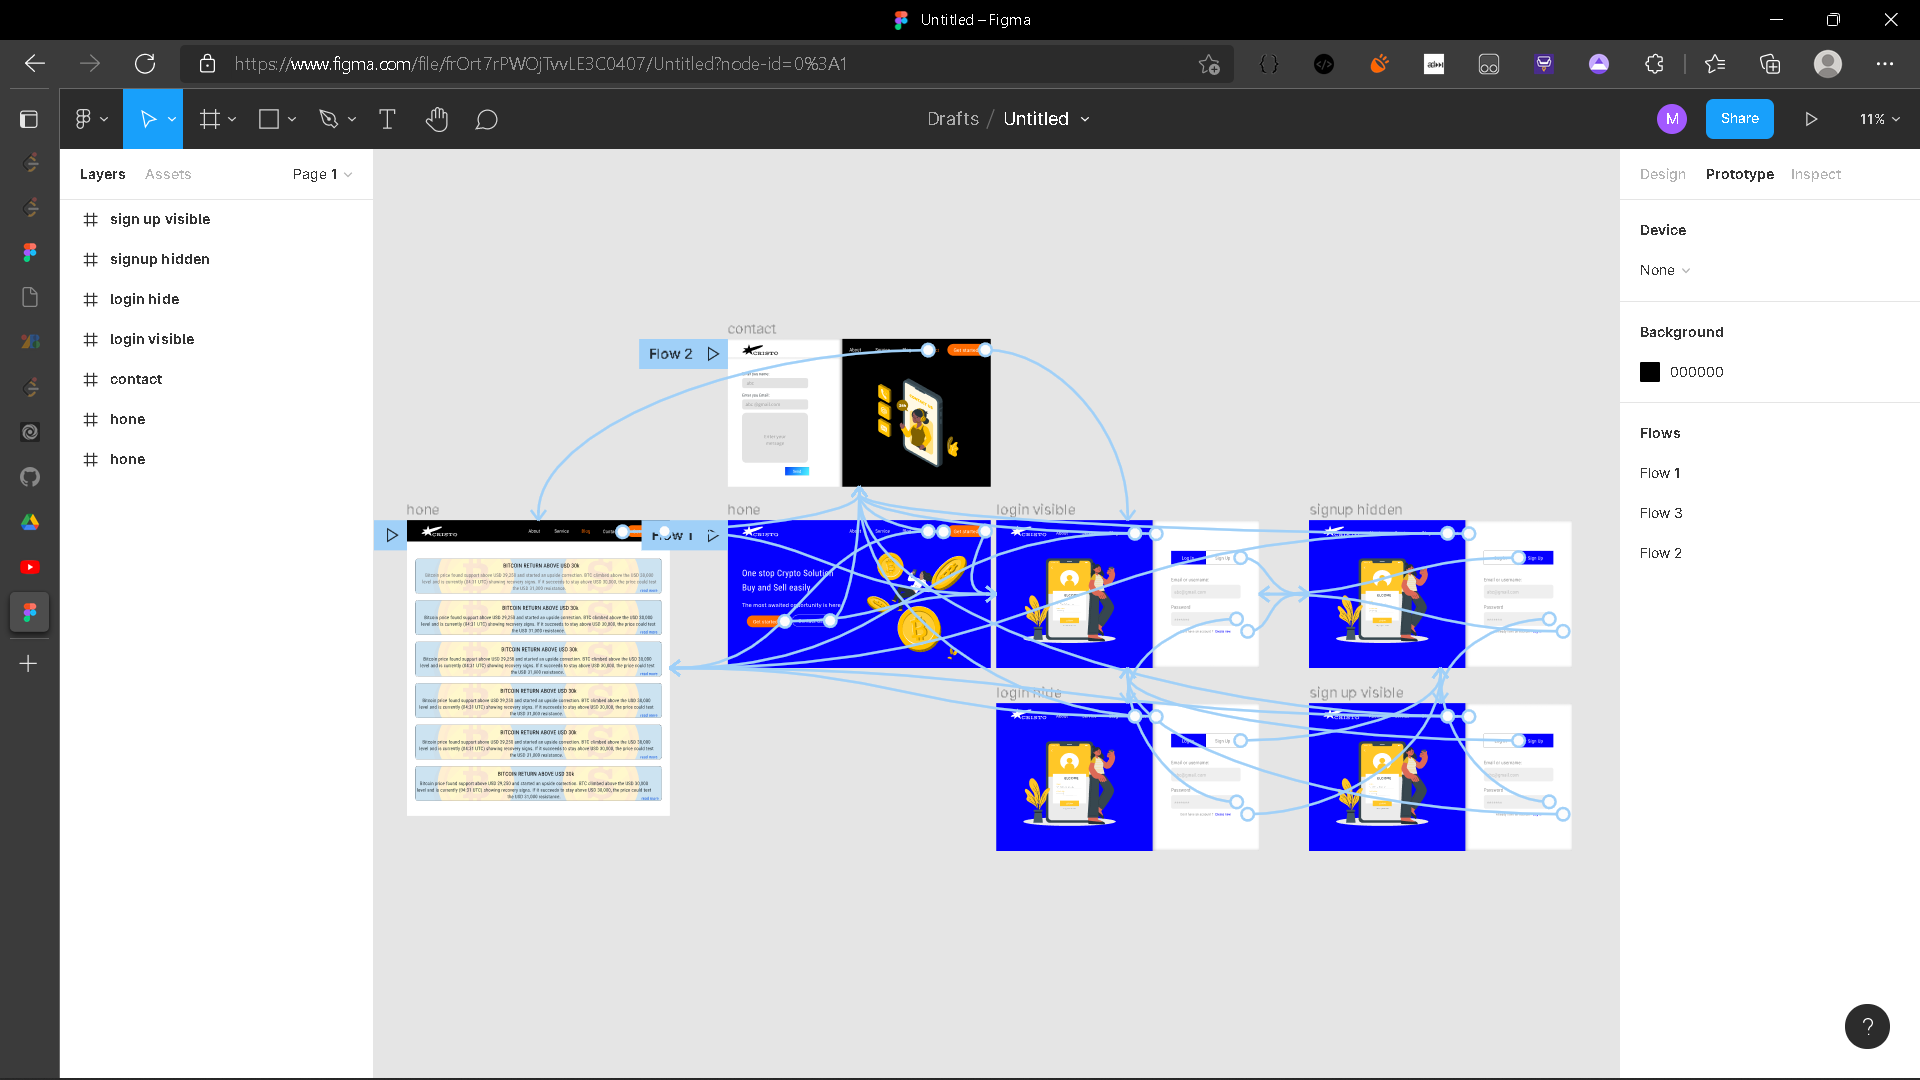Open GitHub from the browser sidebar
Screen dimensions: 1920x1080
pos(30,477)
